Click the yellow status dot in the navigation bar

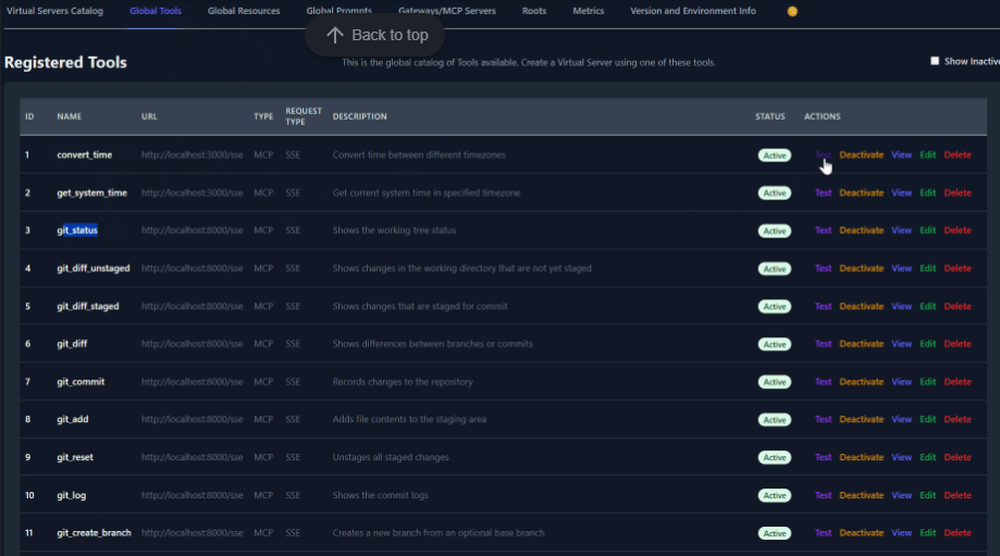pos(792,11)
